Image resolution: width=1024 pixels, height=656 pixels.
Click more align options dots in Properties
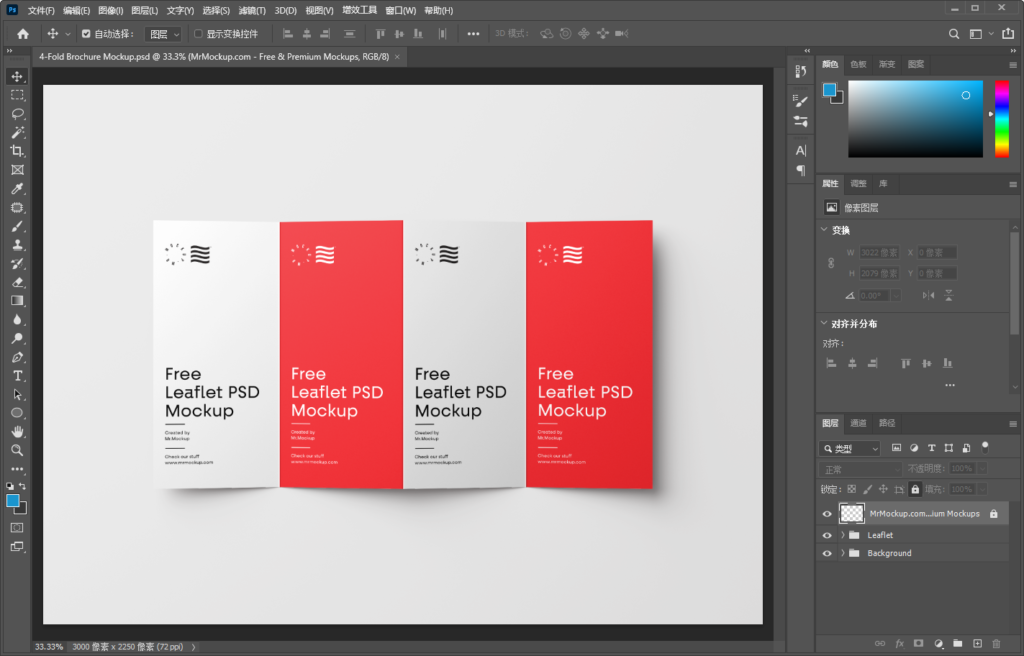click(950, 385)
